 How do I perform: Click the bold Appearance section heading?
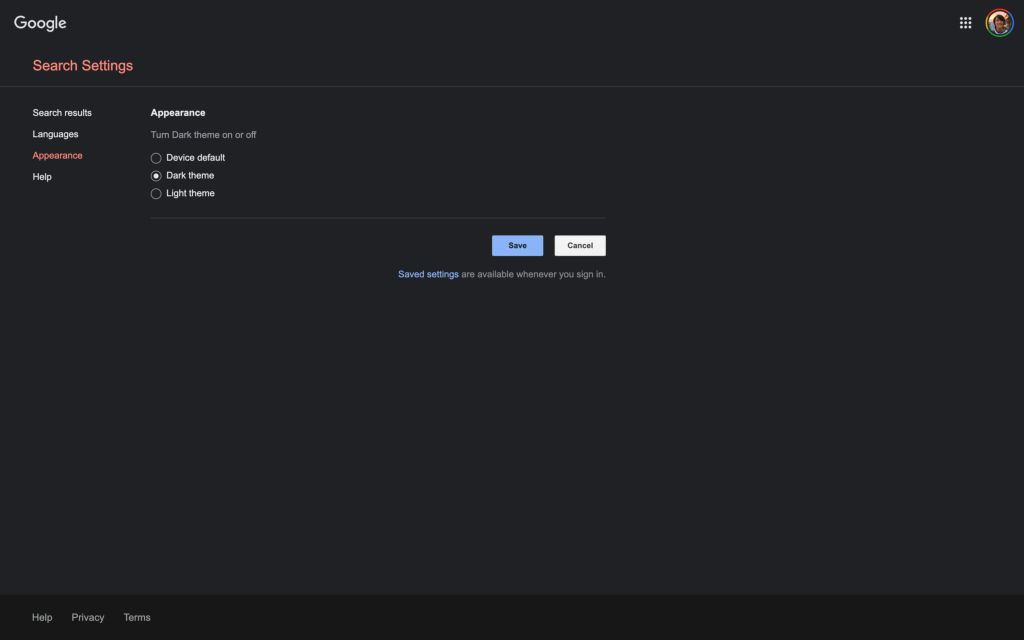[178, 113]
